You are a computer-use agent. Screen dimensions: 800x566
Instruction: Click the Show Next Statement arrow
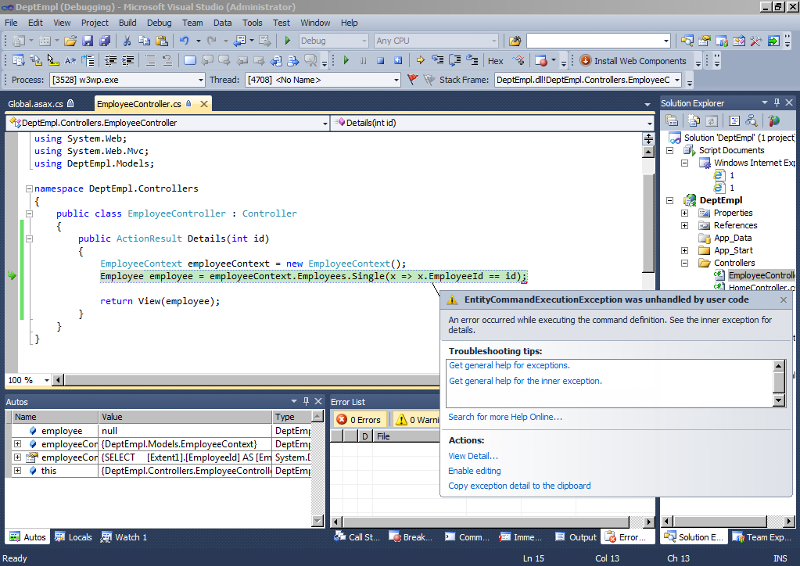421,61
